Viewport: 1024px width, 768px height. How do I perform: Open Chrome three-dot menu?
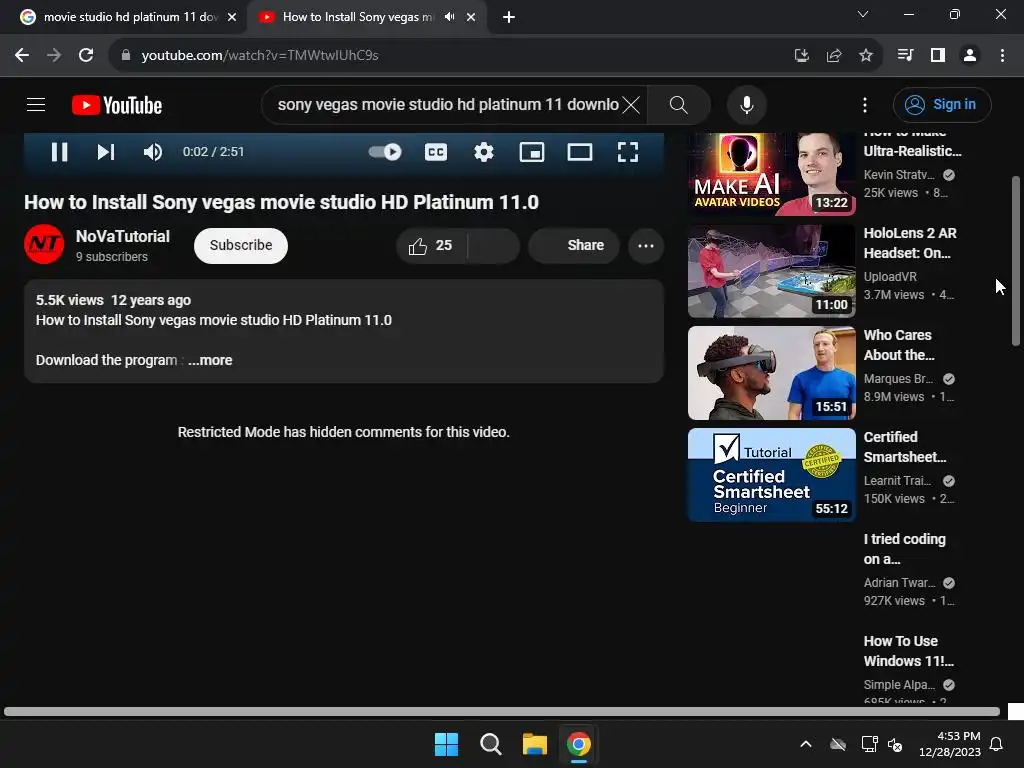coord(1002,56)
